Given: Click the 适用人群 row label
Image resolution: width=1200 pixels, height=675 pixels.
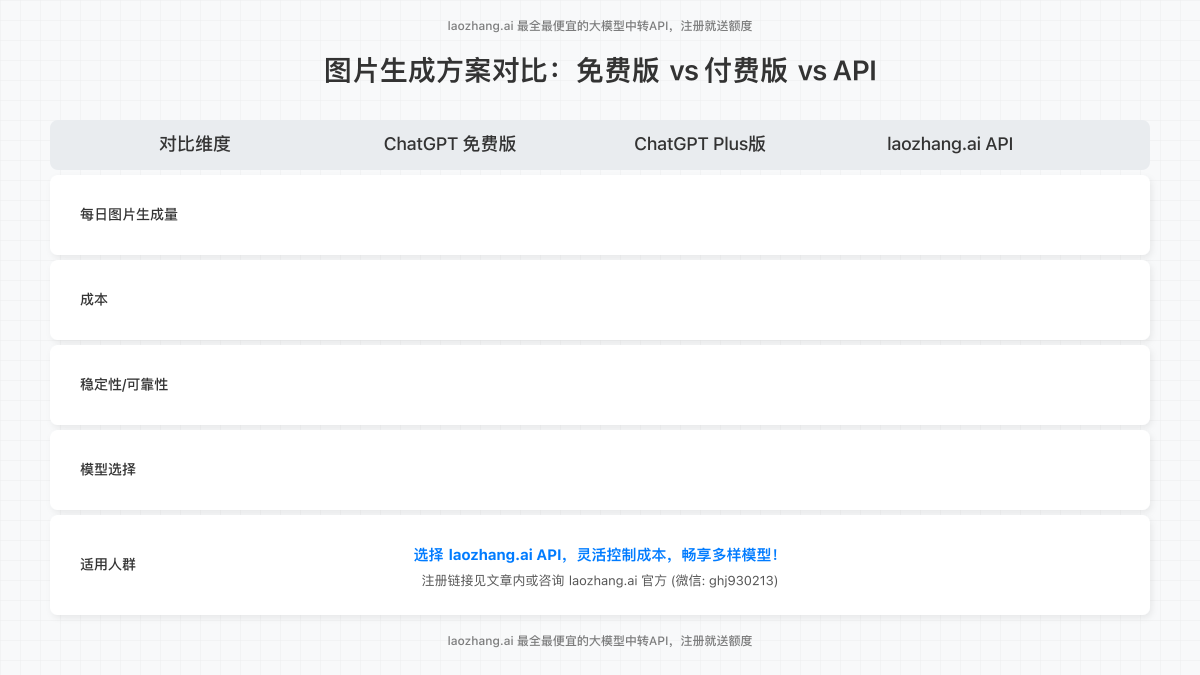Looking at the screenshot, I should click(x=108, y=564).
